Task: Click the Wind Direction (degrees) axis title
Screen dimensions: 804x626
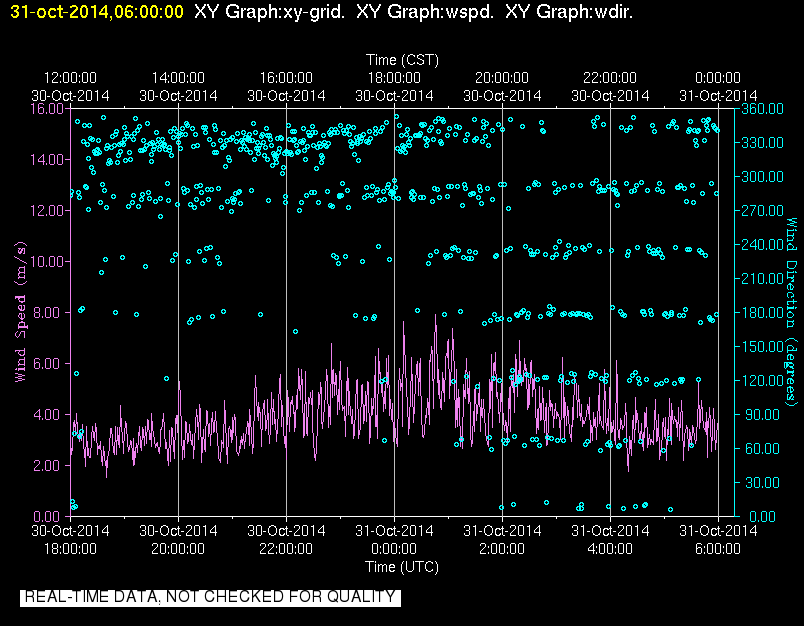Action: (x=792, y=312)
